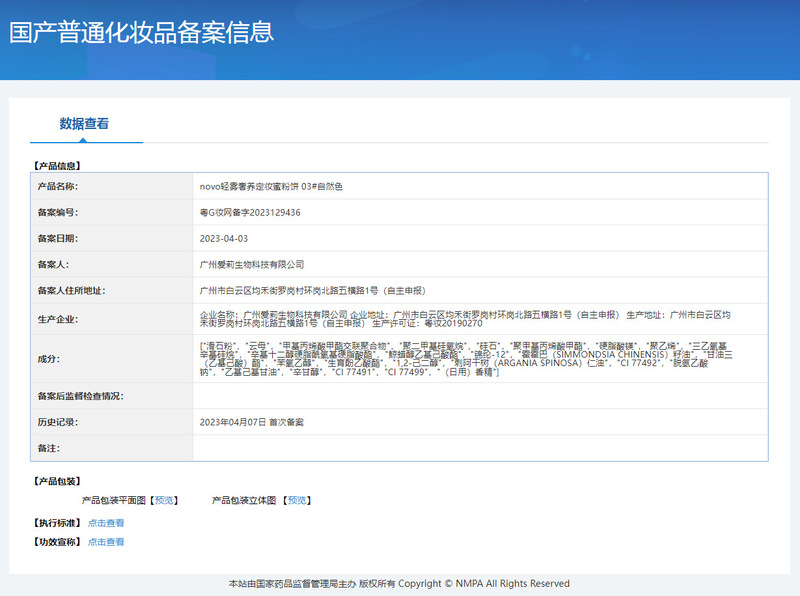The width and height of the screenshot is (800, 596).
Task: Click the filing date 2023-04-03
Action: tap(224, 239)
